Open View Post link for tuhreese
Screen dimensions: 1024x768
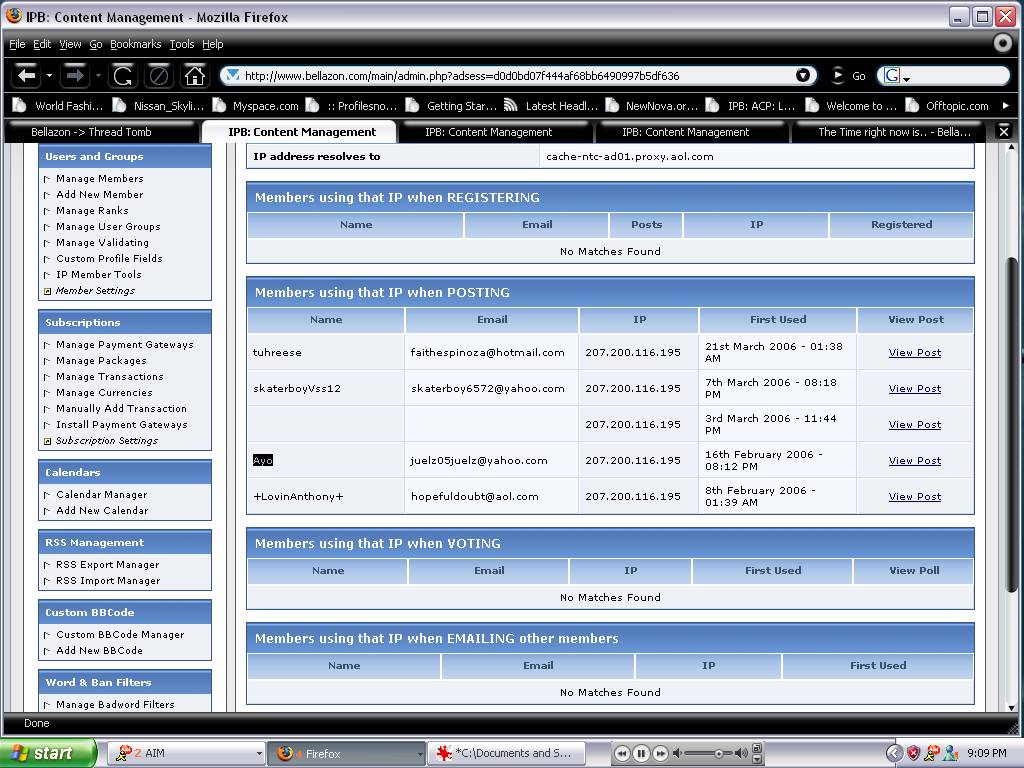(914, 352)
